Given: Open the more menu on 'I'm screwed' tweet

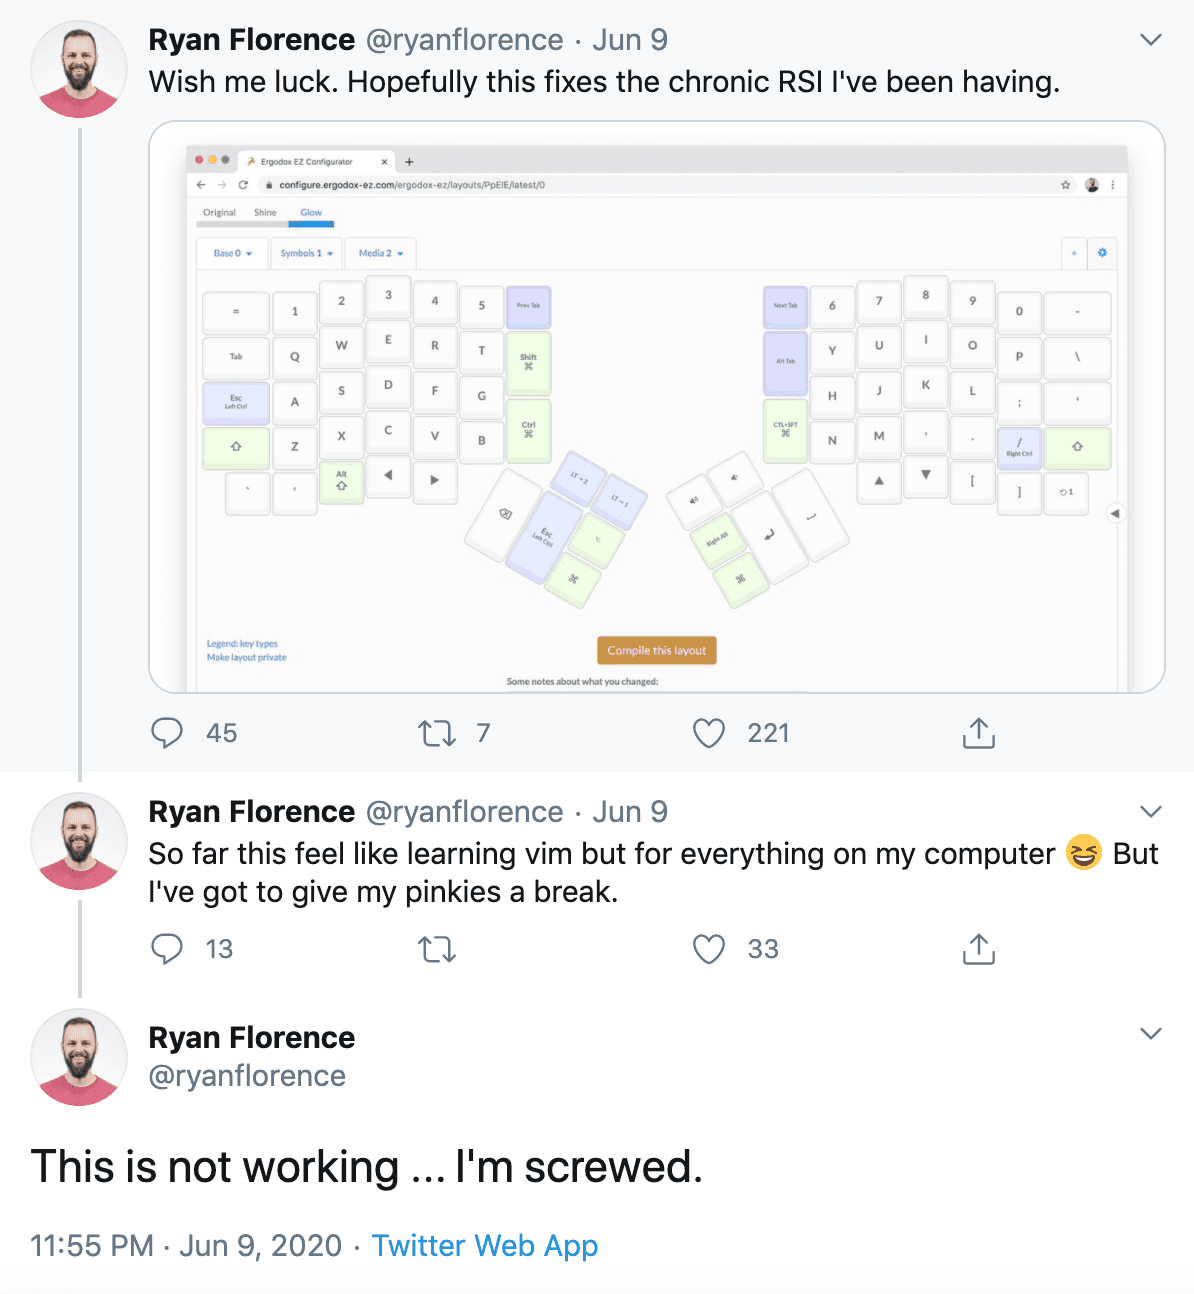Looking at the screenshot, I should coord(1151,1033).
